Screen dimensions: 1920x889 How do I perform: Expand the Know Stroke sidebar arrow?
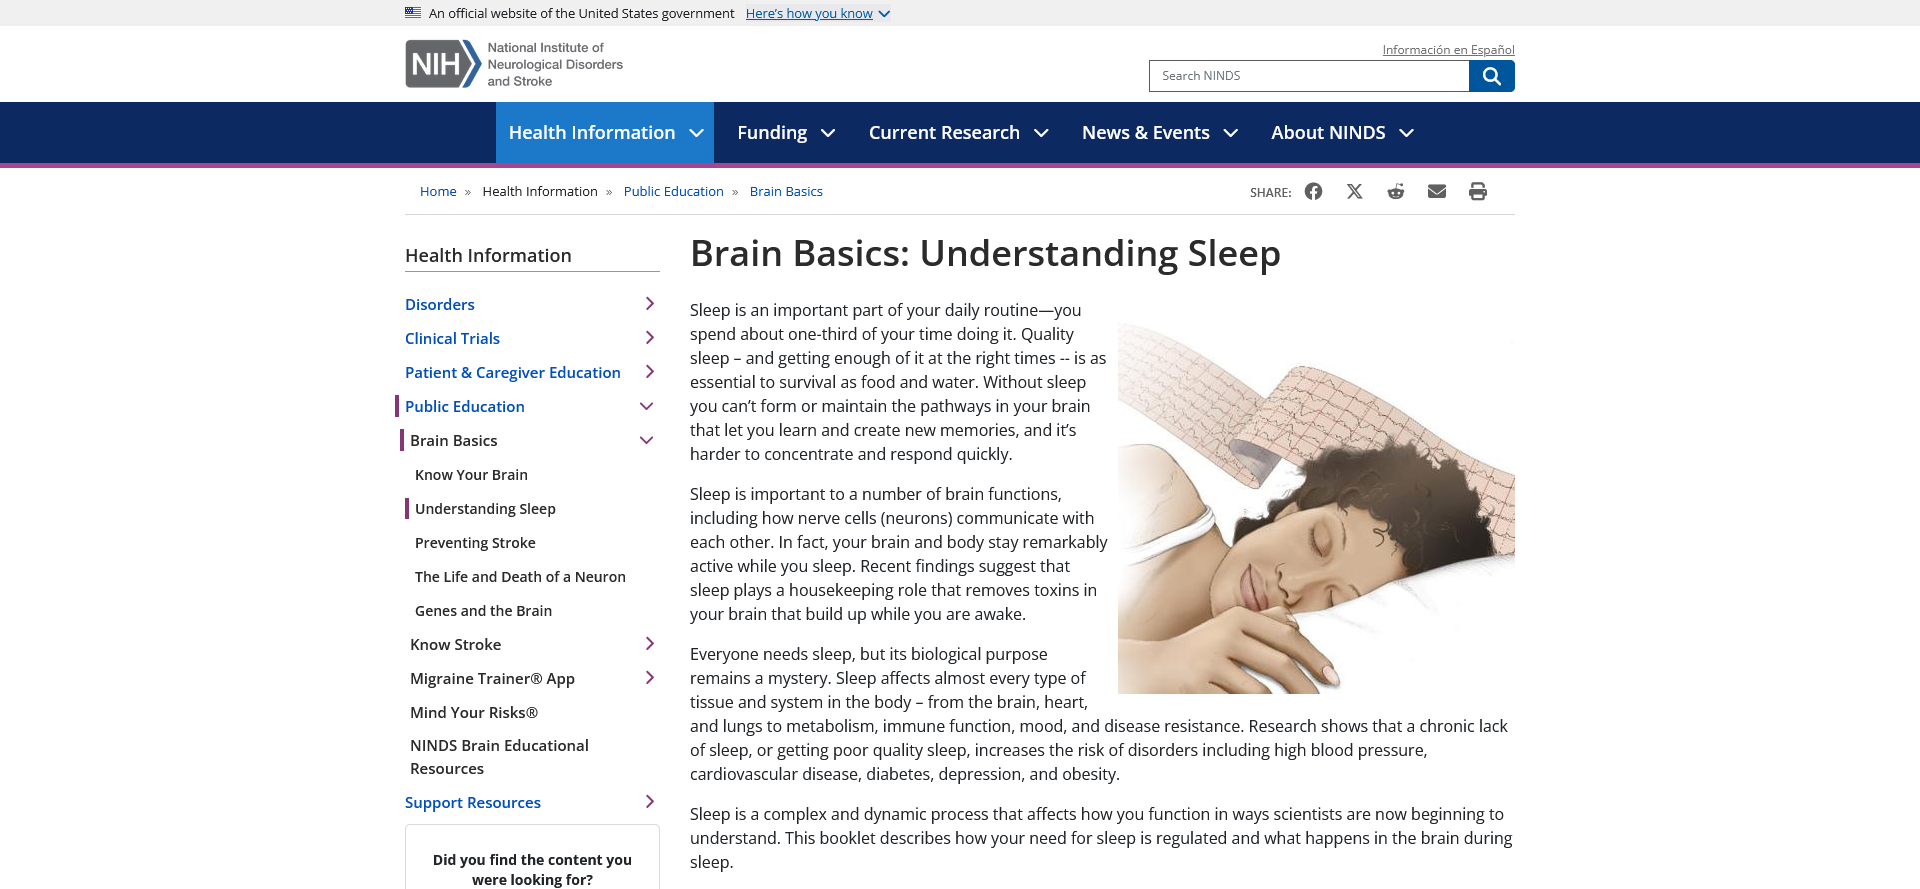(x=649, y=644)
